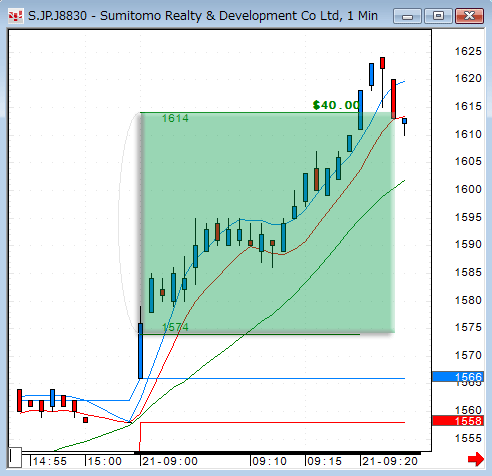Click the 1590 price axis label

[468, 244]
